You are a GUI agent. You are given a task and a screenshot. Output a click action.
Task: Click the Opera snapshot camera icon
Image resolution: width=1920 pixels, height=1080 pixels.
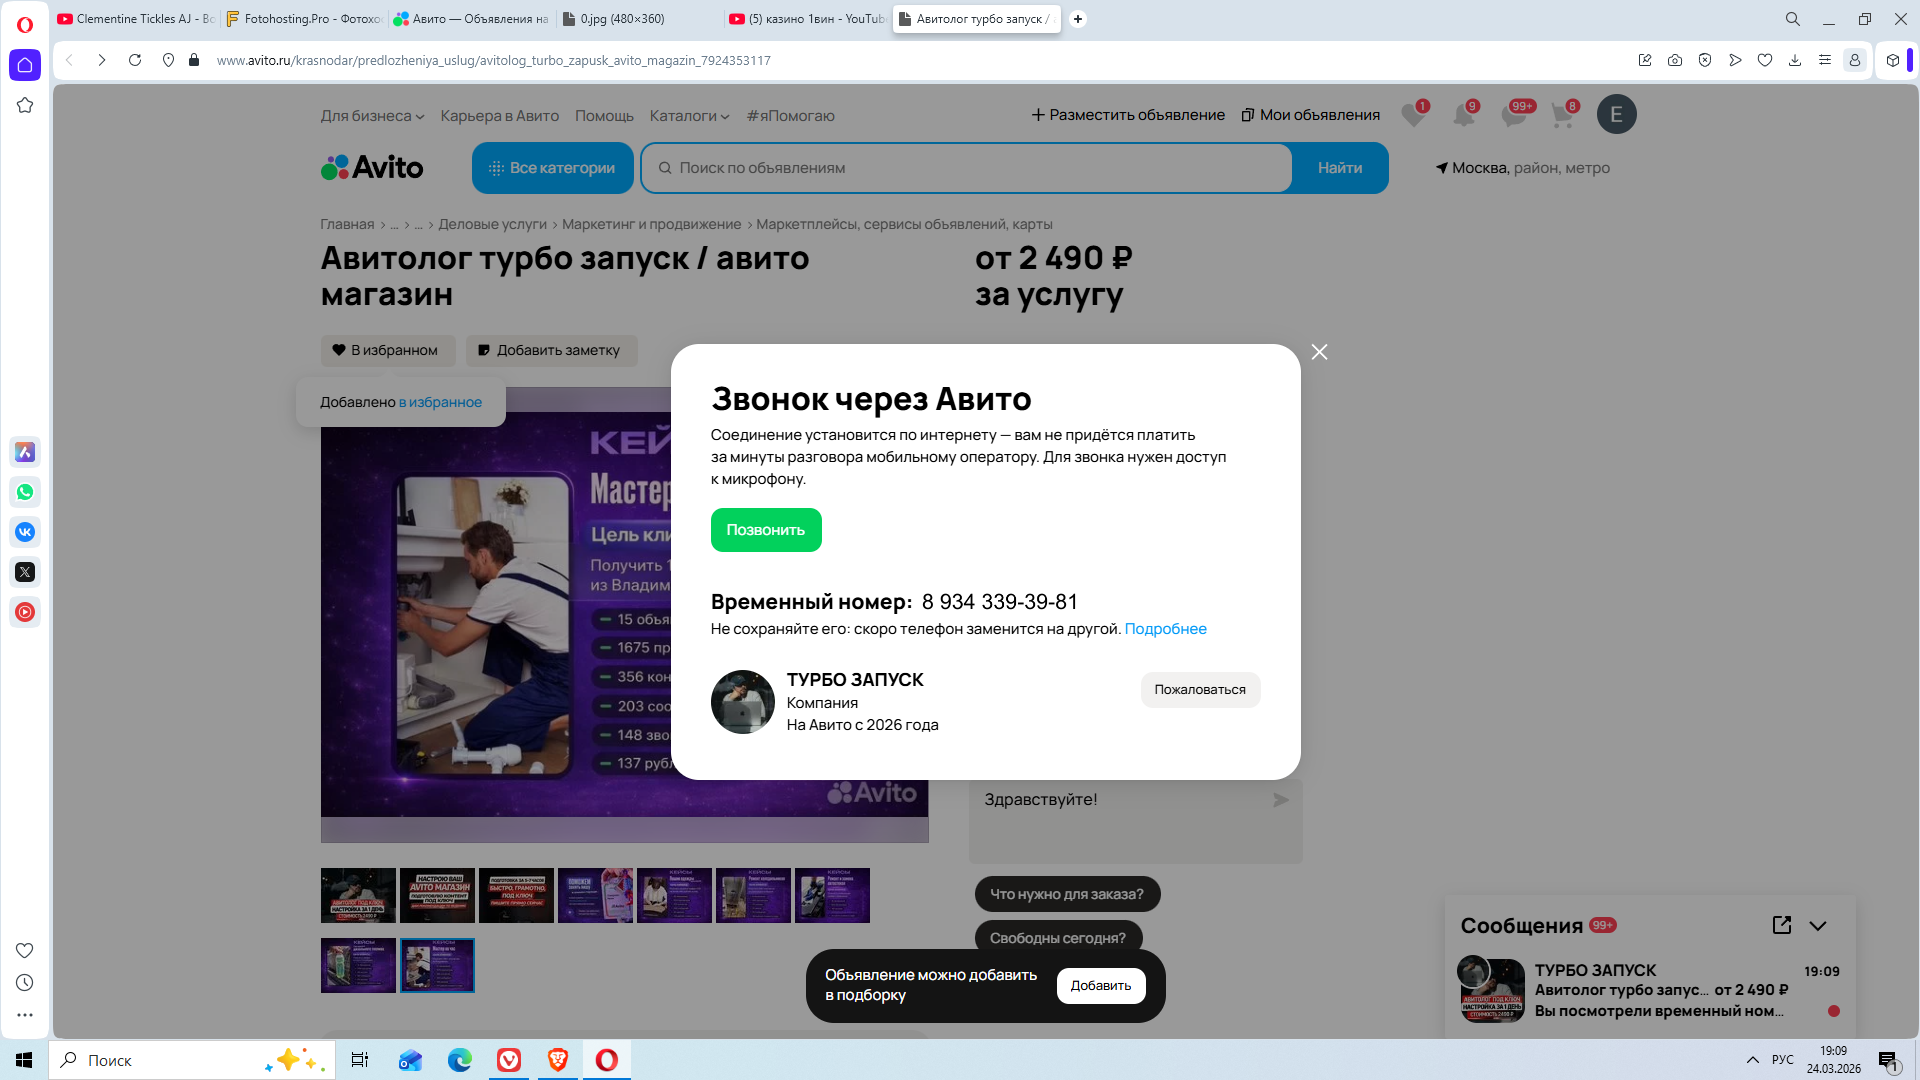[x=1675, y=60]
